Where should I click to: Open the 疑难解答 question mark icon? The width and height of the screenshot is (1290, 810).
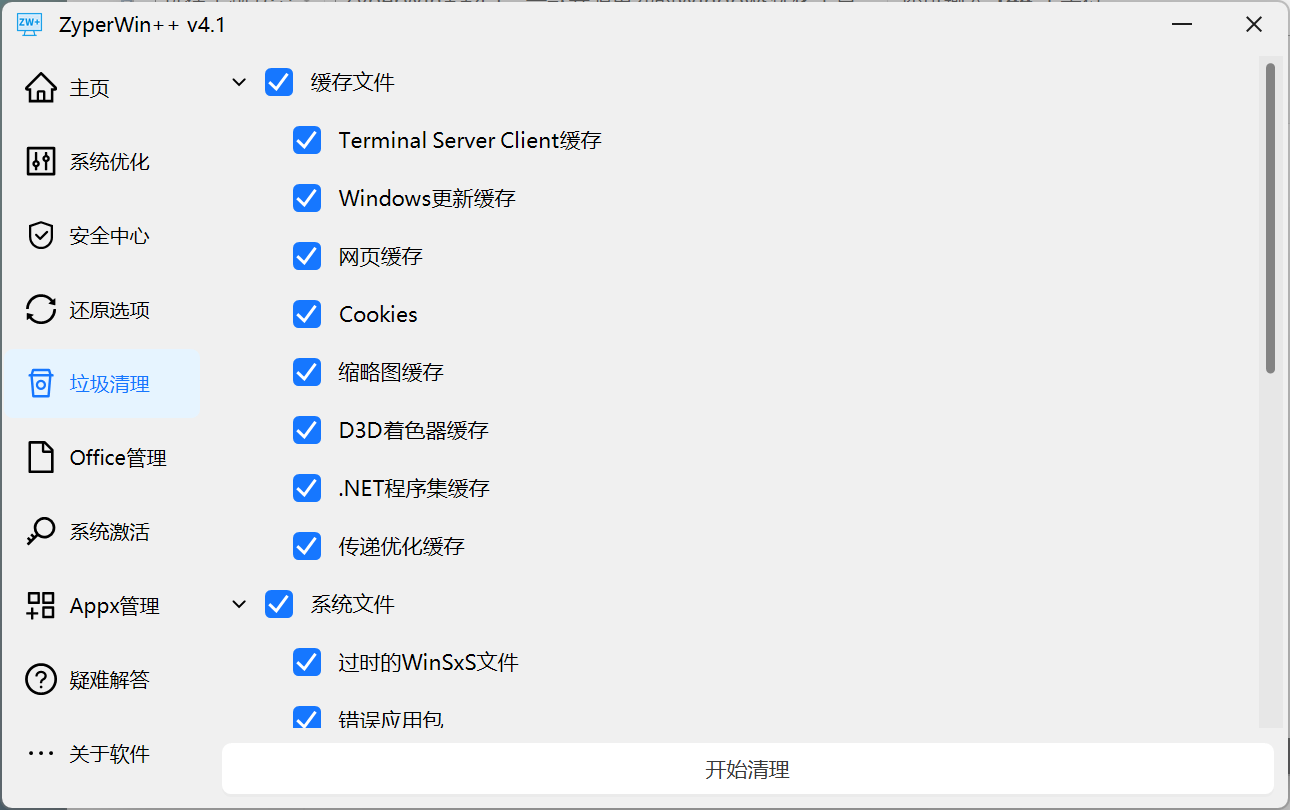(x=41, y=680)
